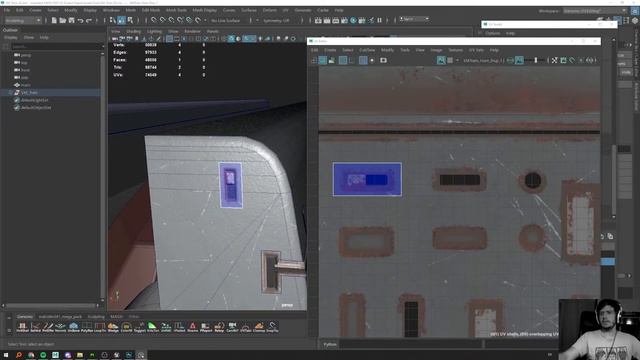Undo the last action in the status line
Image resolution: width=640 pixels, height=360 pixels.
(x=80, y=20)
